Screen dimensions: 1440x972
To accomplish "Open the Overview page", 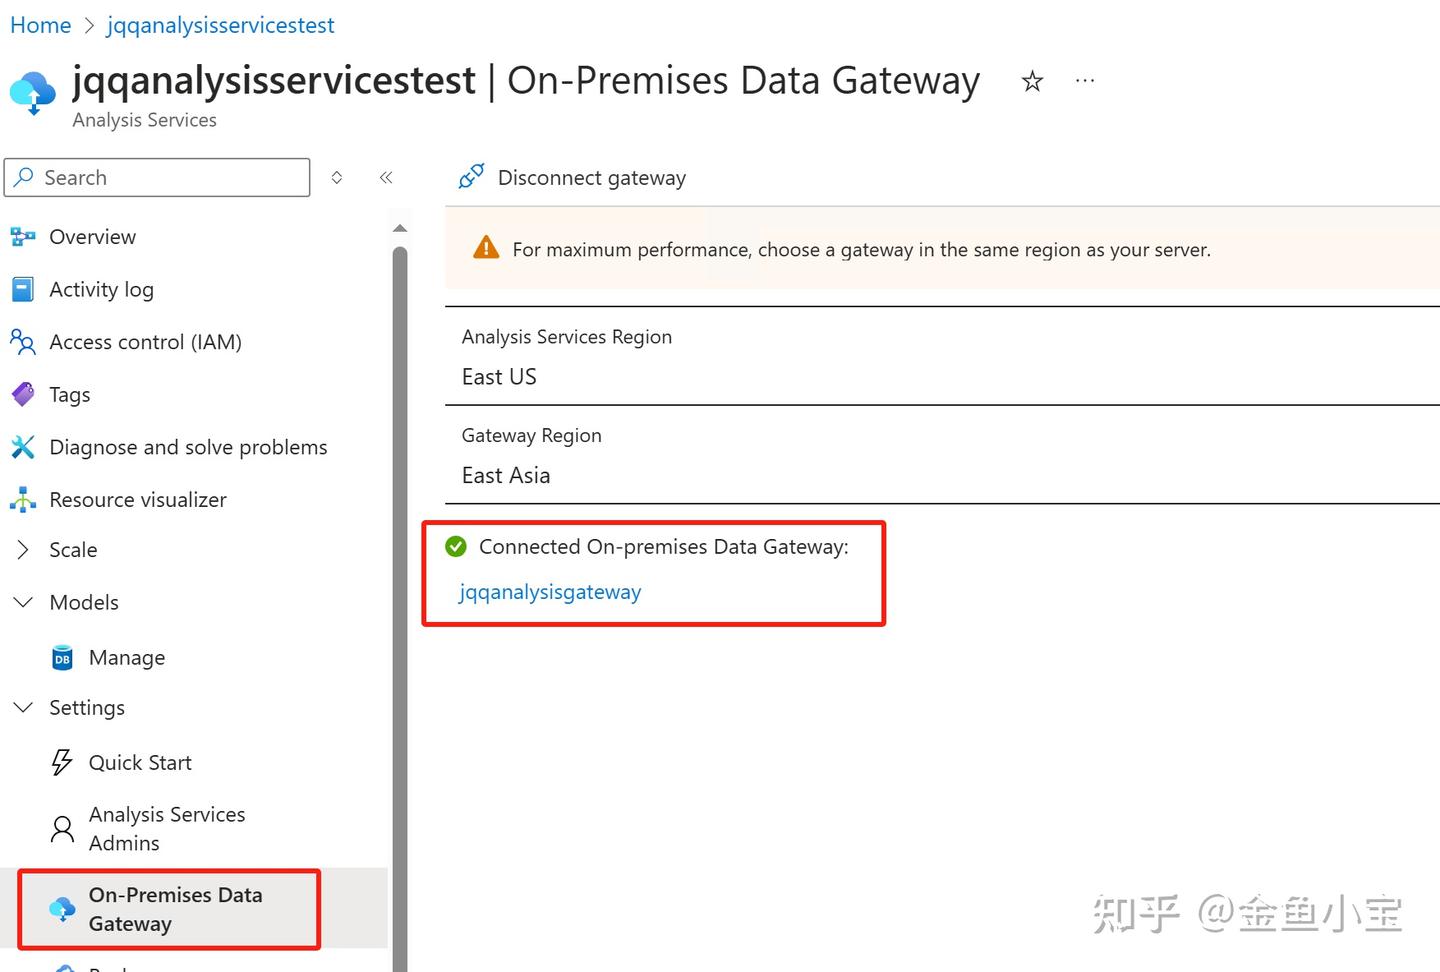I will (x=92, y=237).
